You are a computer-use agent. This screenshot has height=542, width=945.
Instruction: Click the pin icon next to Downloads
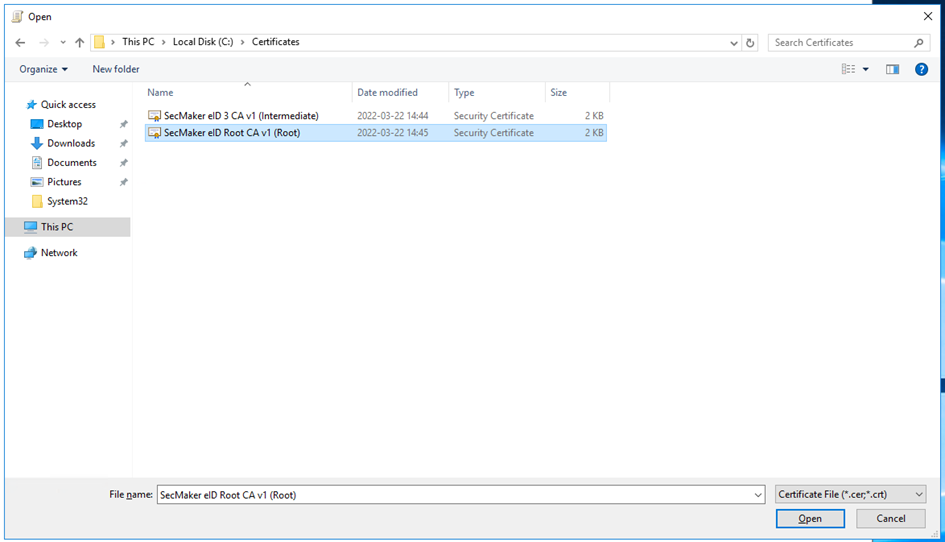coord(124,143)
